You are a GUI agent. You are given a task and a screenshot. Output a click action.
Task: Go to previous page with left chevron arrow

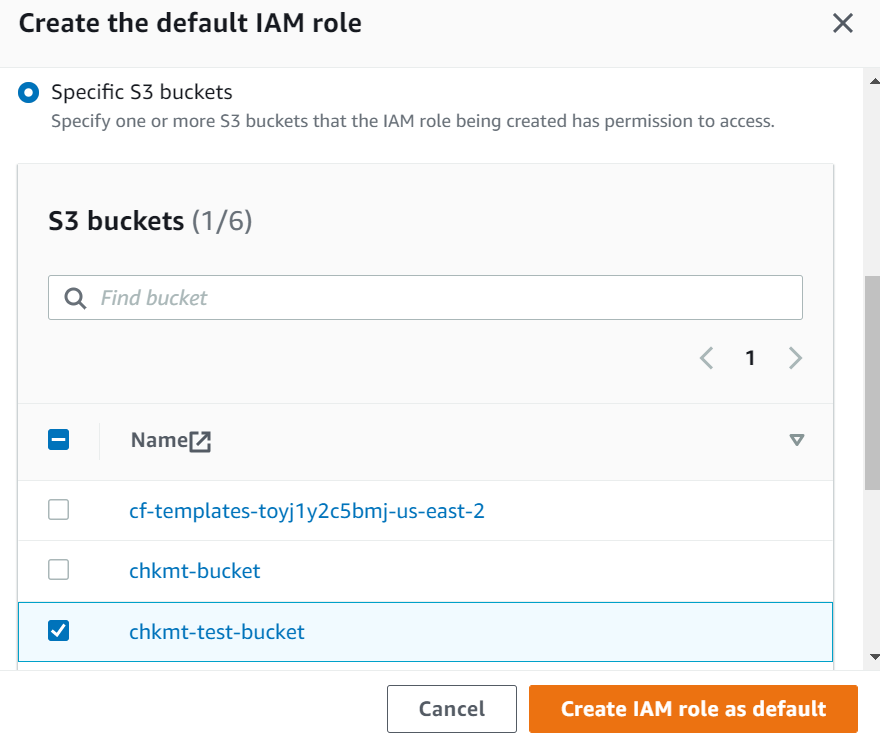click(706, 357)
